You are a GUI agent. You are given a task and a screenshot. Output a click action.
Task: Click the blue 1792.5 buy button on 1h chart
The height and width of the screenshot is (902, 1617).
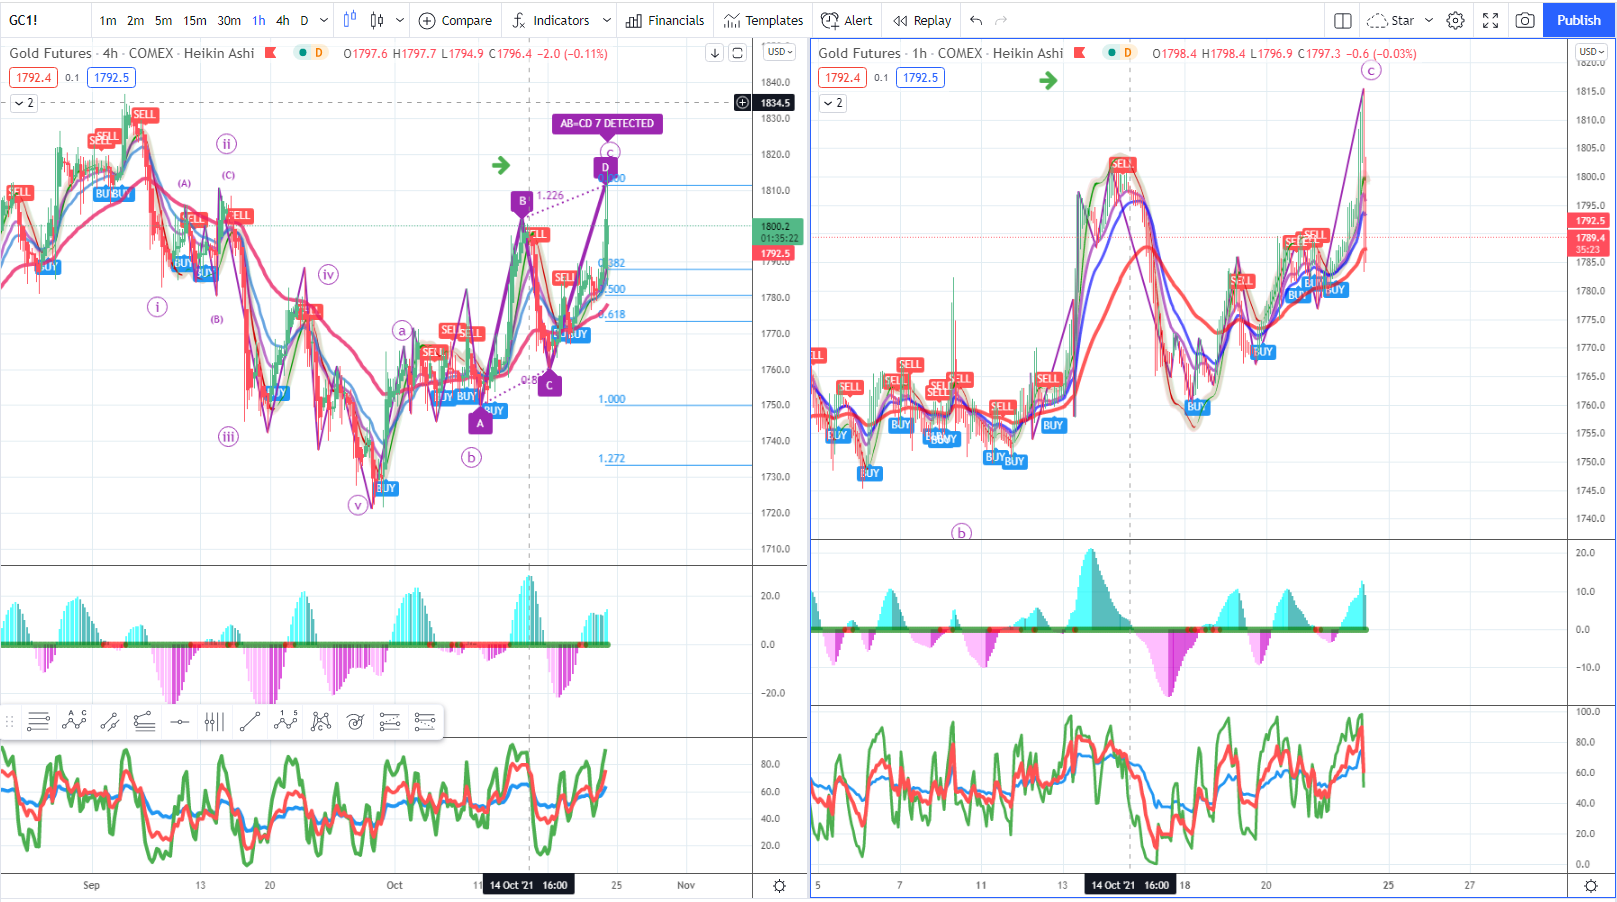[x=920, y=78]
